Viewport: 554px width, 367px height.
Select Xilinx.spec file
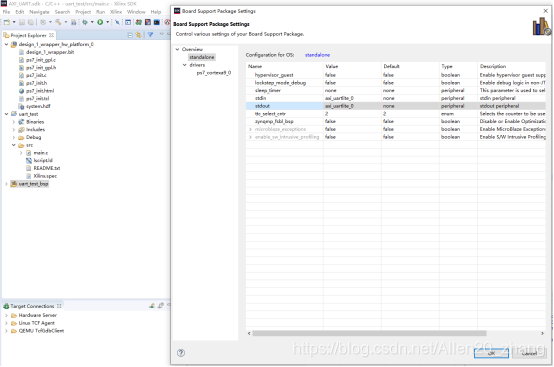[45, 176]
